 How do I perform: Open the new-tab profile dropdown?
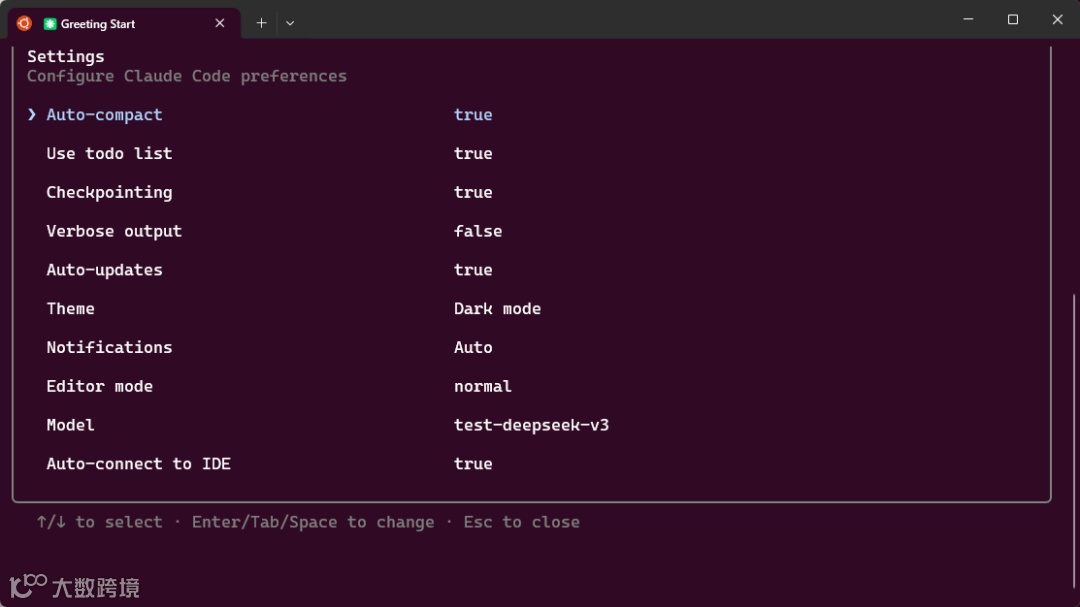(x=290, y=23)
